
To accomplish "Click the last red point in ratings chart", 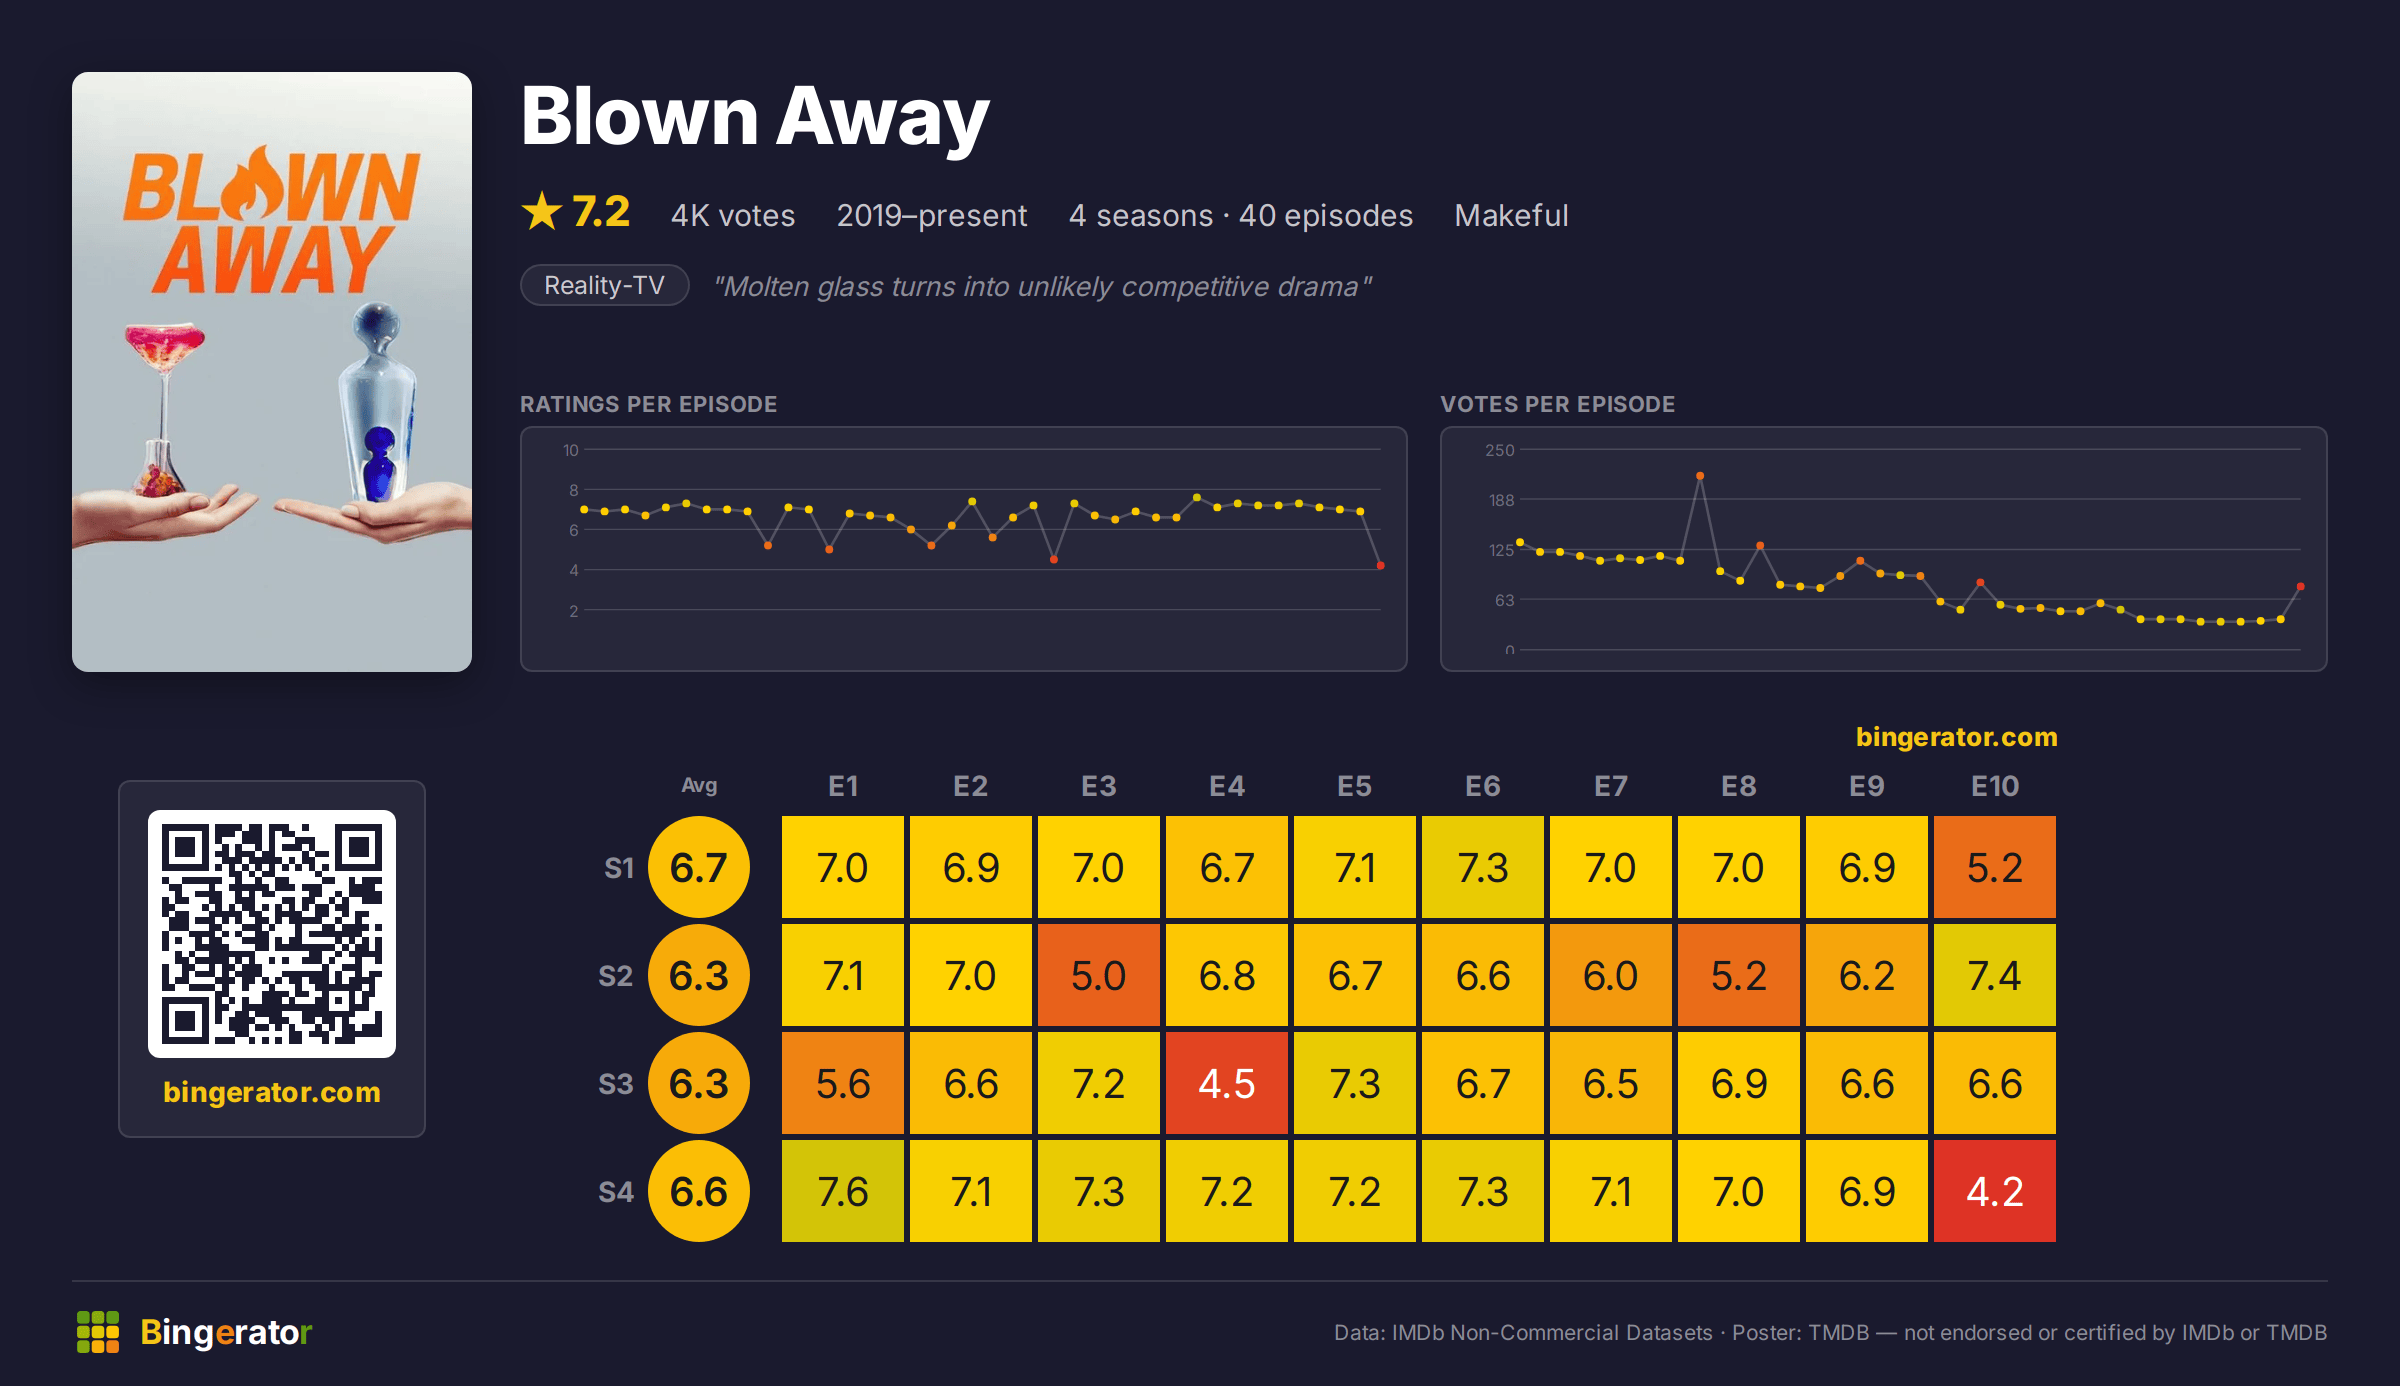I will pos(1381,566).
